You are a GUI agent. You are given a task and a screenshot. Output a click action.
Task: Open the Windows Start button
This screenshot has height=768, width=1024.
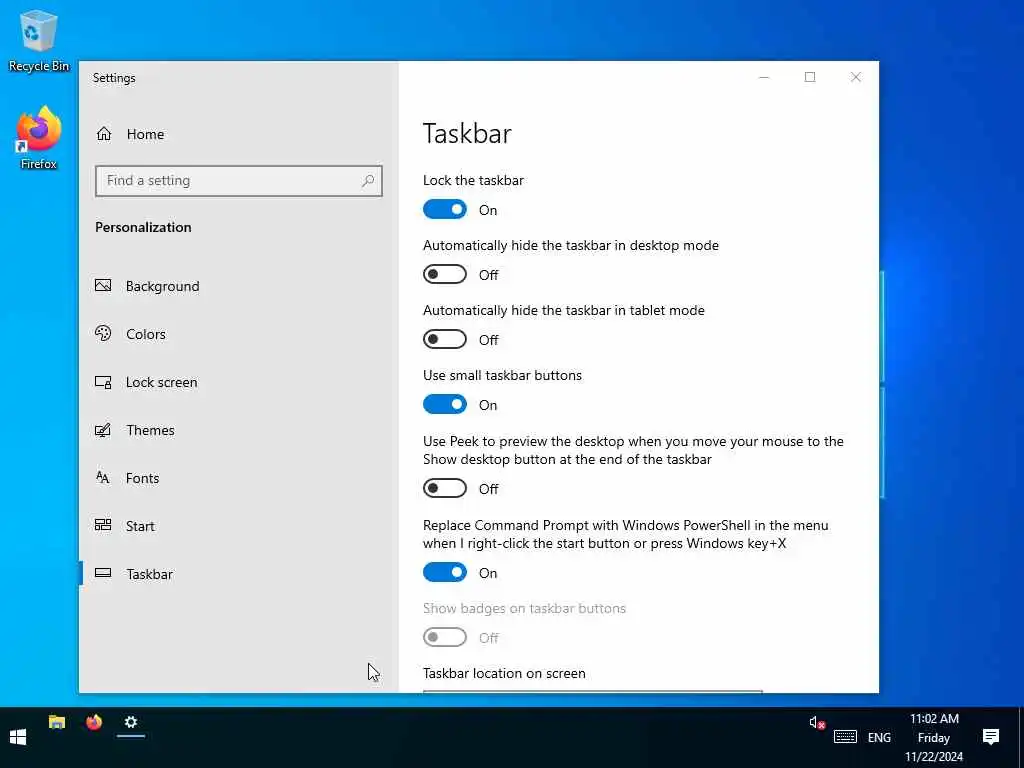click(x=18, y=737)
